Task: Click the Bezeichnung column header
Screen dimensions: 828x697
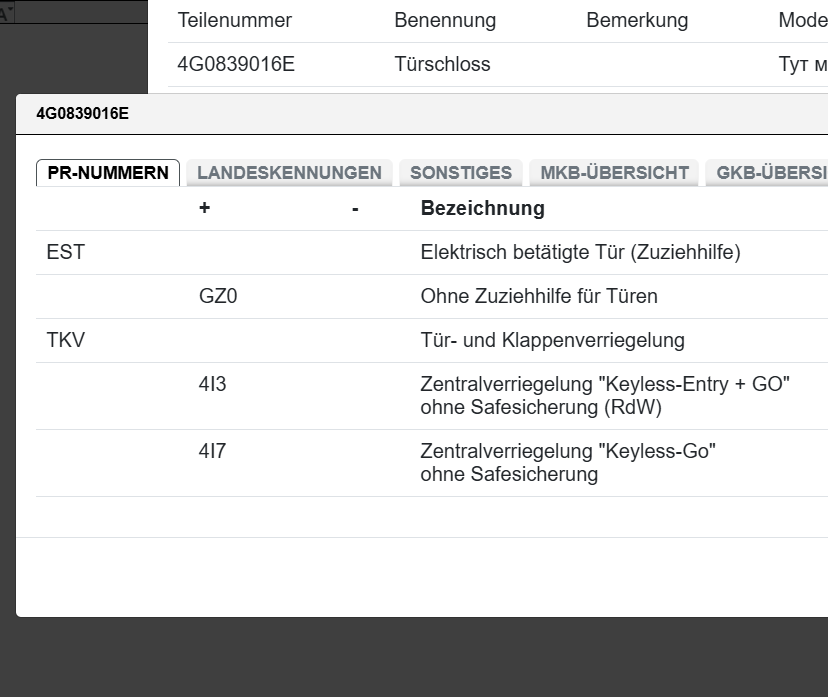Action: [x=482, y=208]
